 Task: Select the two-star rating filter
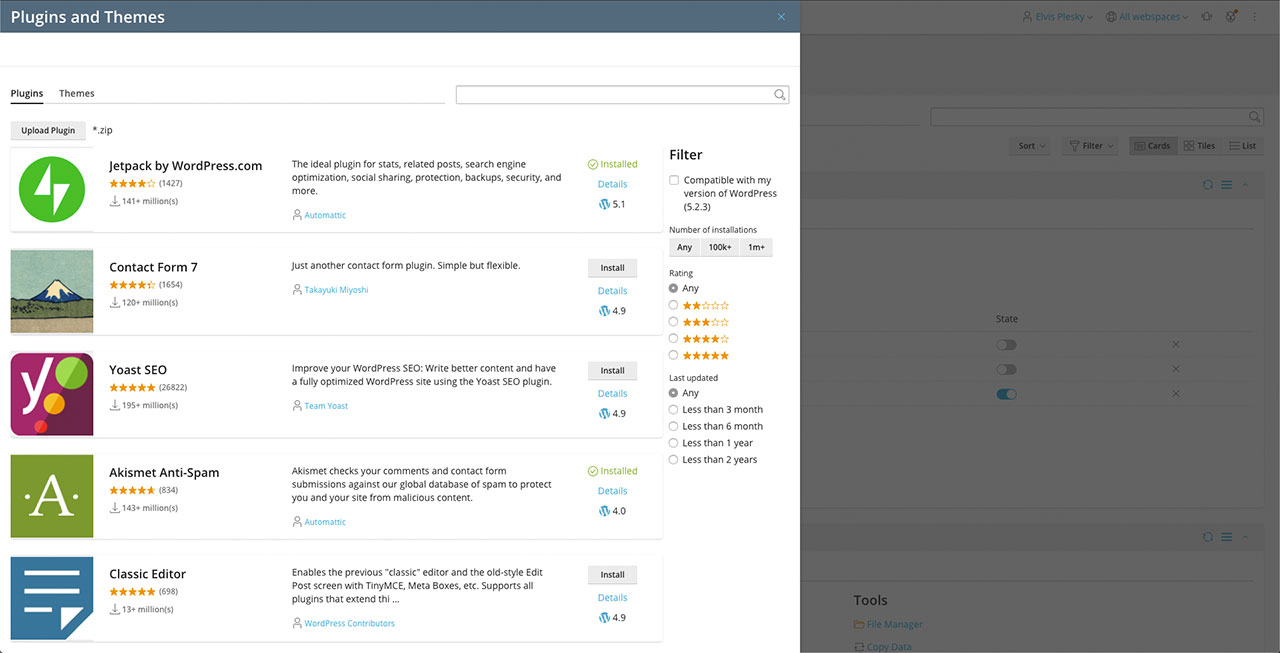pos(673,305)
